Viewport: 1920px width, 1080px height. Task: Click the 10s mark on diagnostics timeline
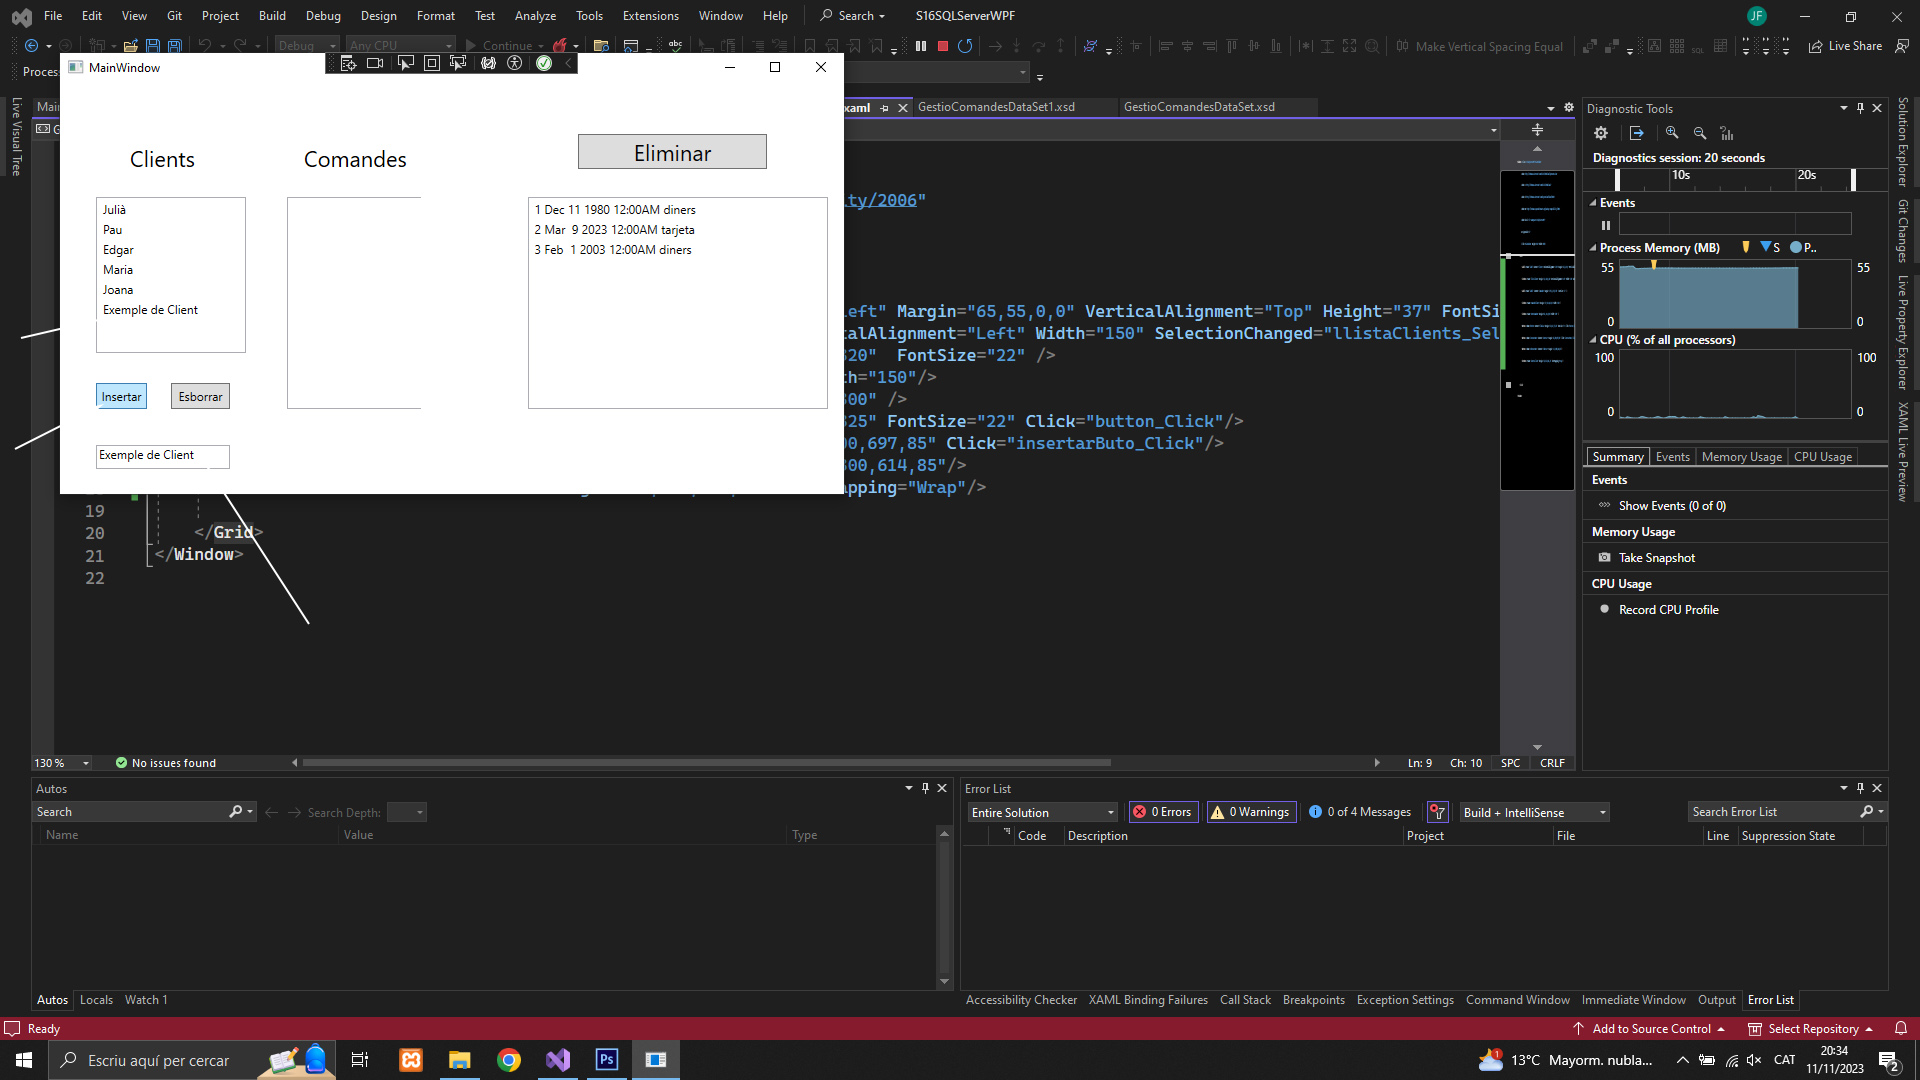pos(1681,175)
